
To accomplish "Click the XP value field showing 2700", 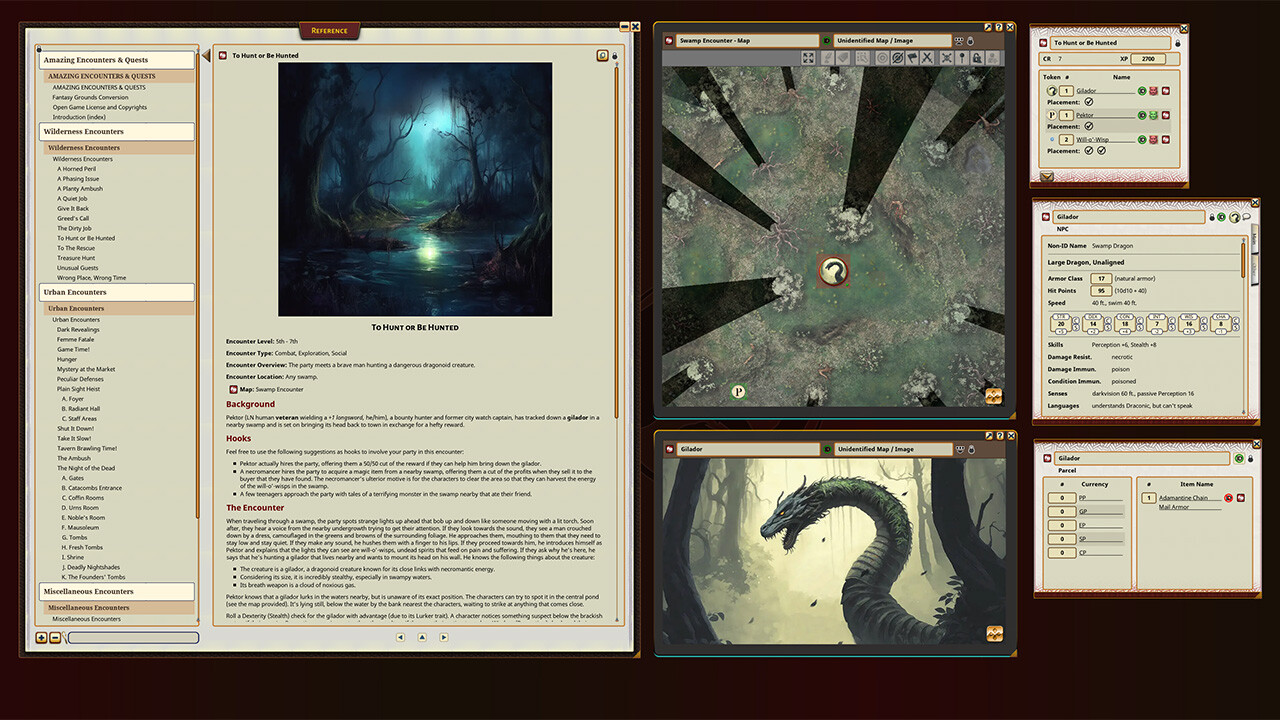I will click(x=1148, y=58).
